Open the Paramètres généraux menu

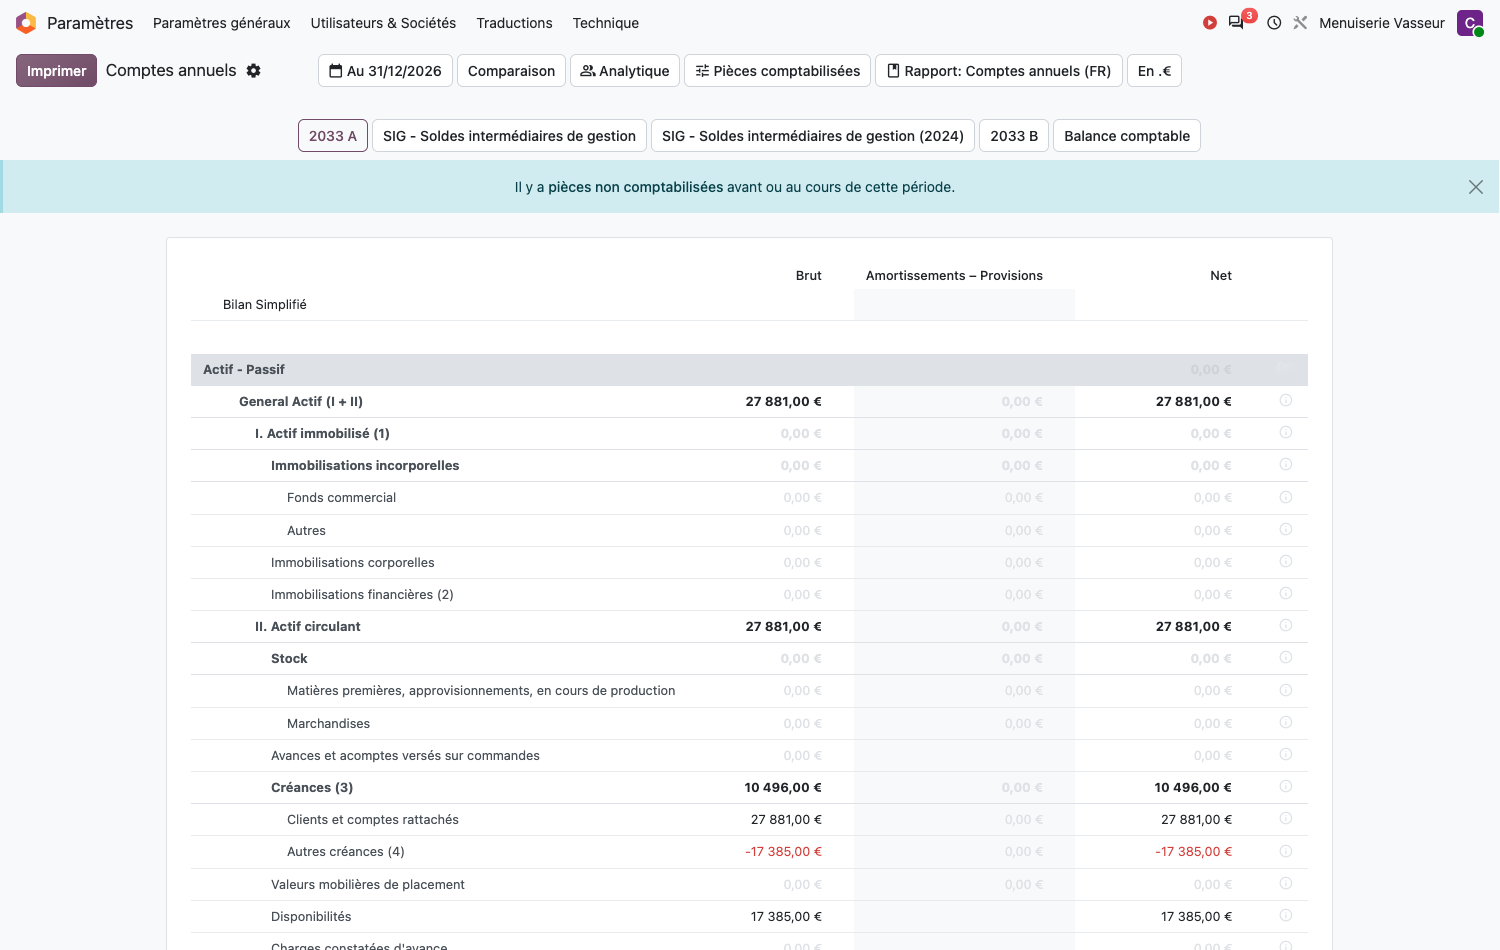point(222,23)
